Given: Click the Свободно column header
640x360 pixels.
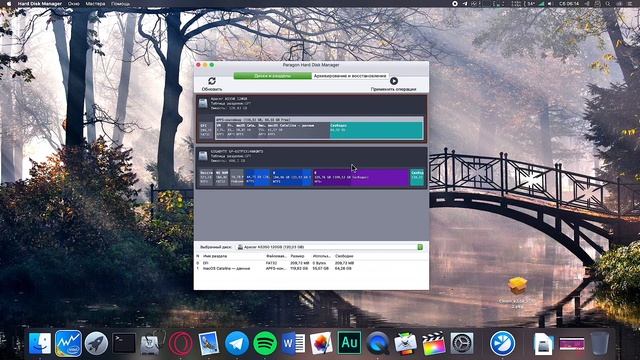Looking at the screenshot, I should click(x=344, y=256).
